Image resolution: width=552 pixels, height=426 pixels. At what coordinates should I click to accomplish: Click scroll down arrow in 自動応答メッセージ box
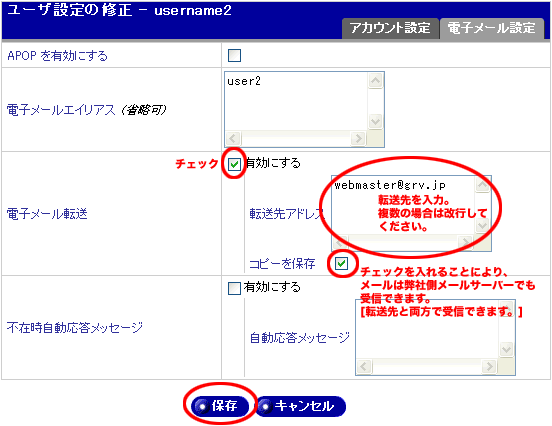point(506,349)
